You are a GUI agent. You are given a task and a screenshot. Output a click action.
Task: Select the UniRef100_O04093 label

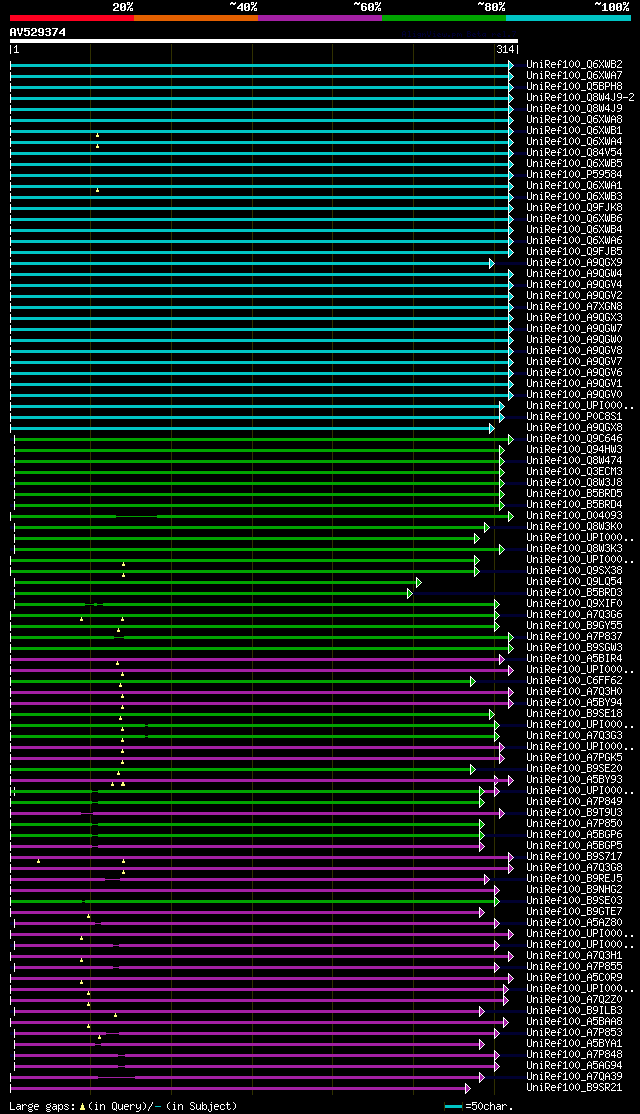574,516
